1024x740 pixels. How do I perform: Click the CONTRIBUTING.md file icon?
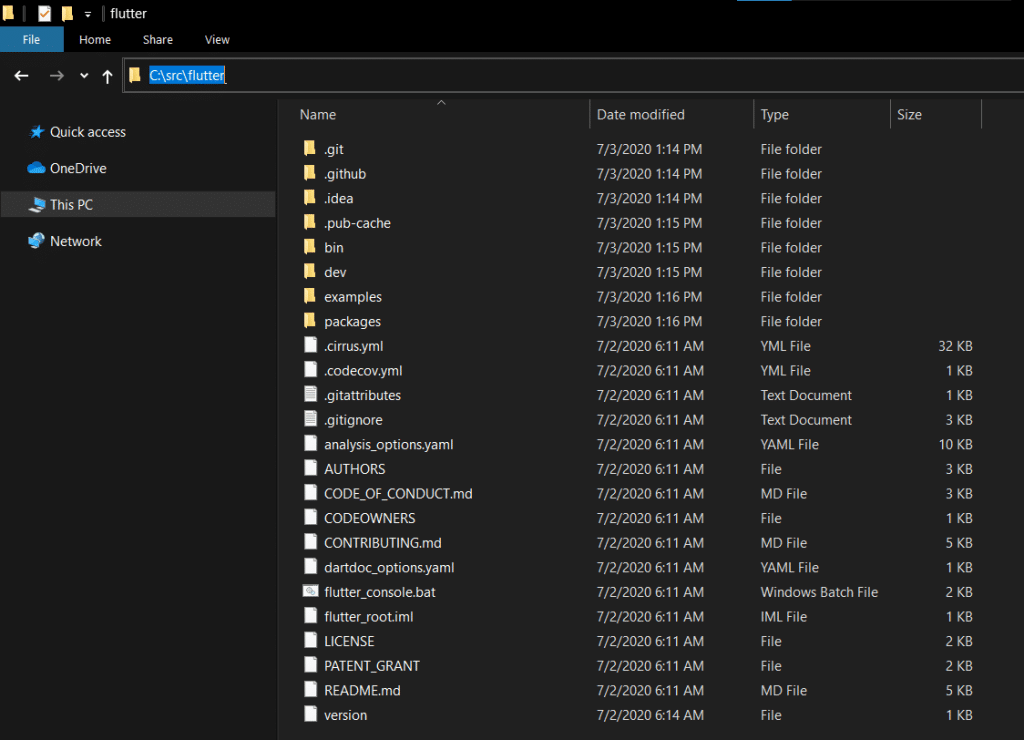(x=310, y=542)
